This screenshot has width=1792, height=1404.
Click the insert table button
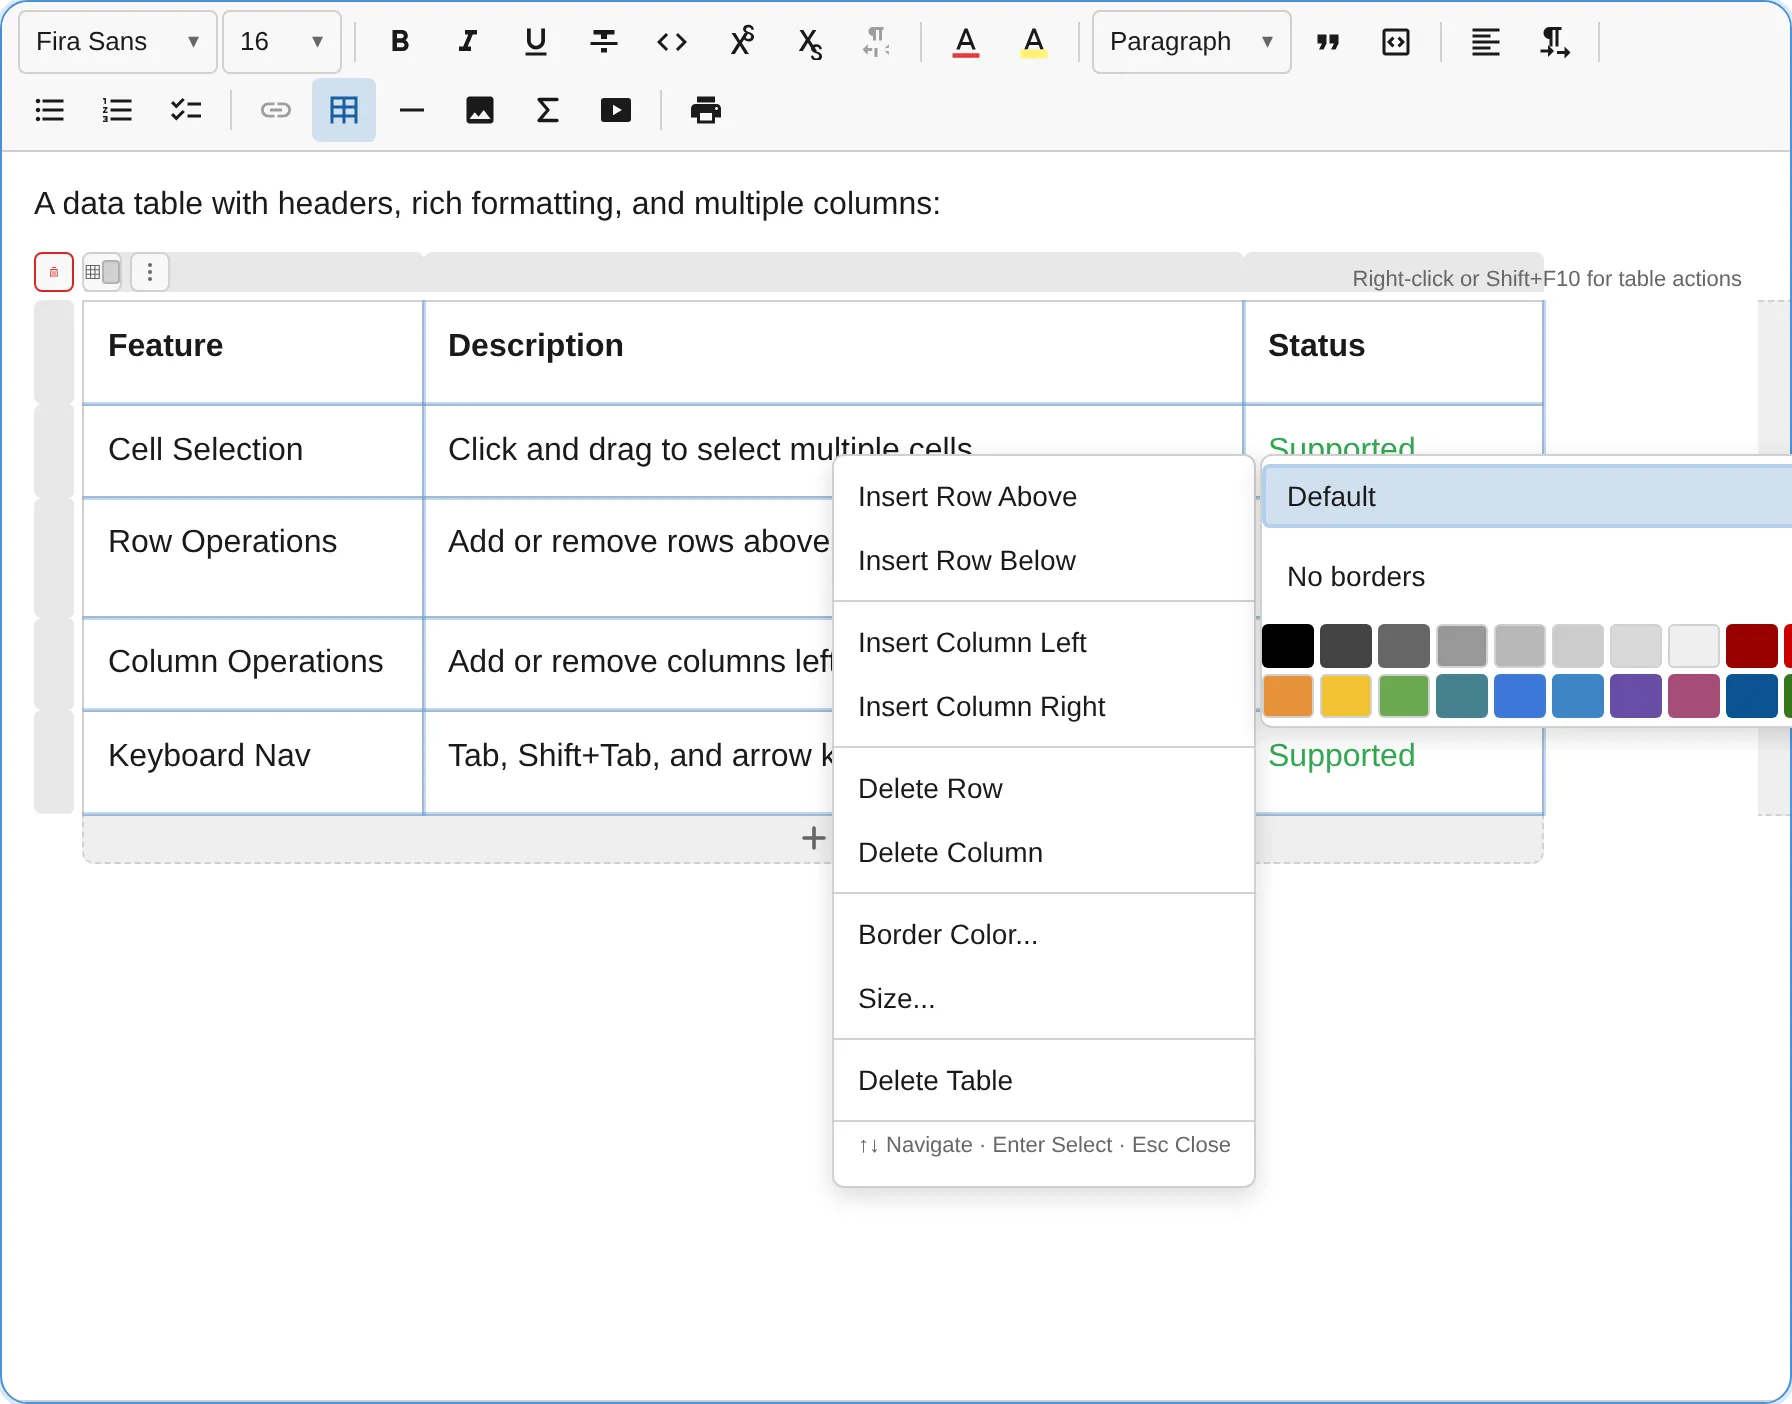pyautogui.click(x=344, y=110)
